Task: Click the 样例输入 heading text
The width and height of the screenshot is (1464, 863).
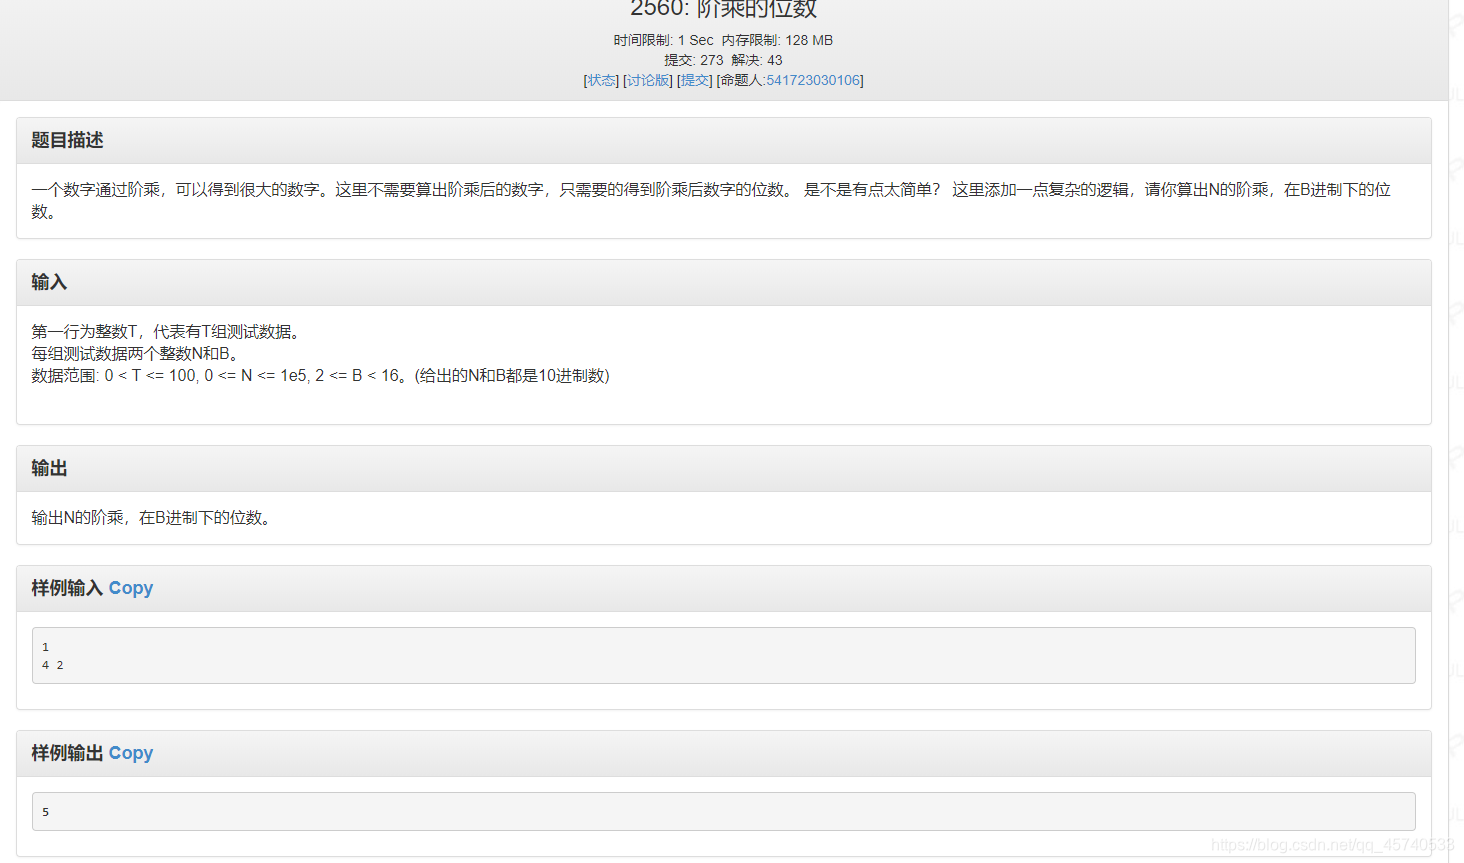Action: click(x=67, y=588)
